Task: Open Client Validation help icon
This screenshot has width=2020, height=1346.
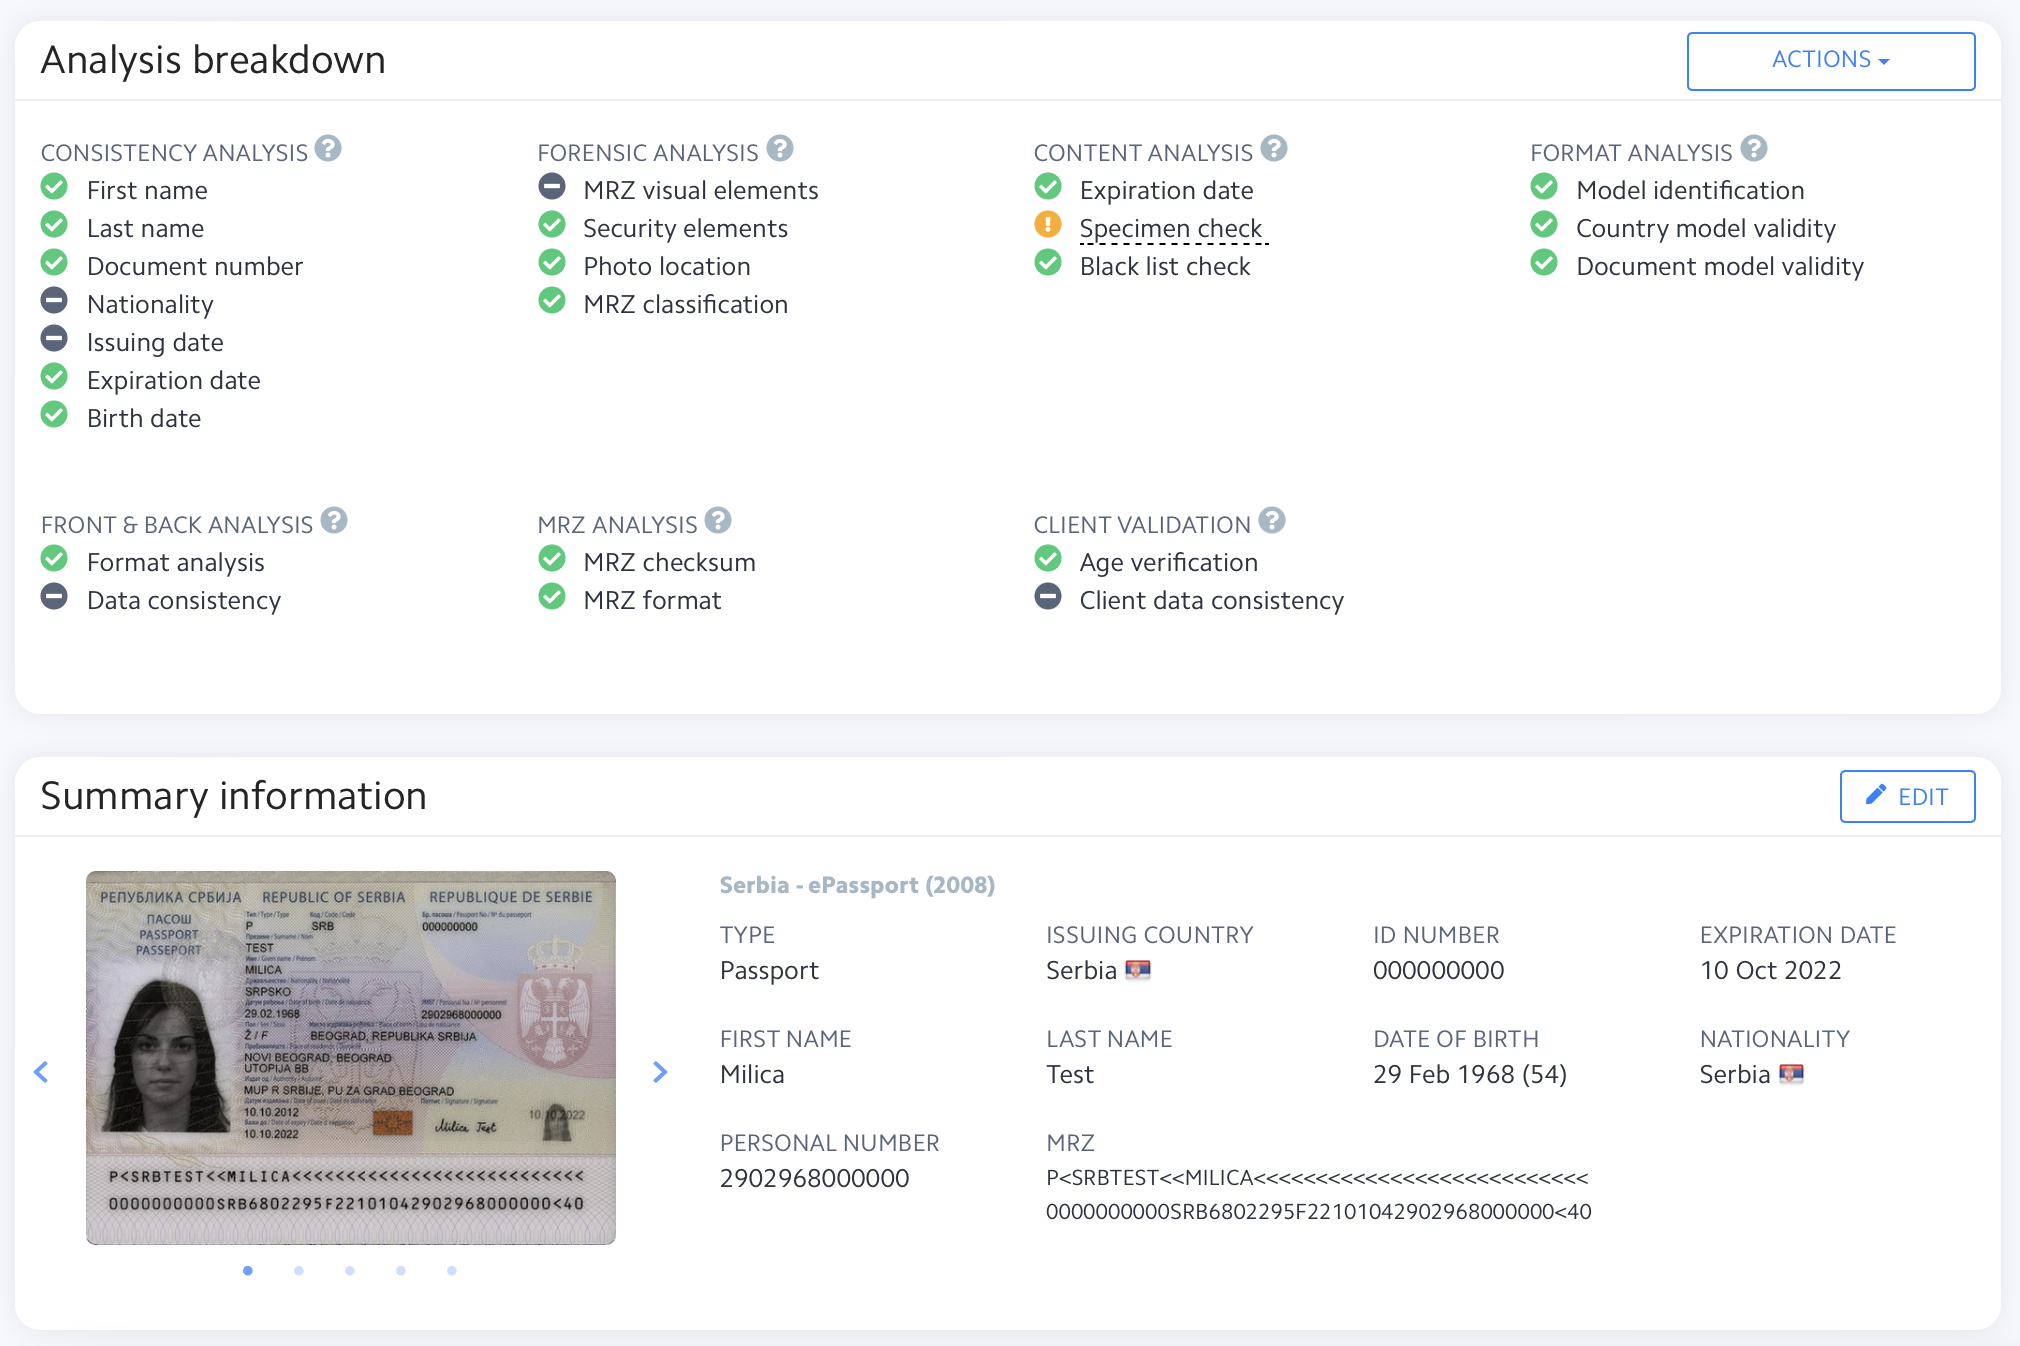Action: pos(1272,521)
